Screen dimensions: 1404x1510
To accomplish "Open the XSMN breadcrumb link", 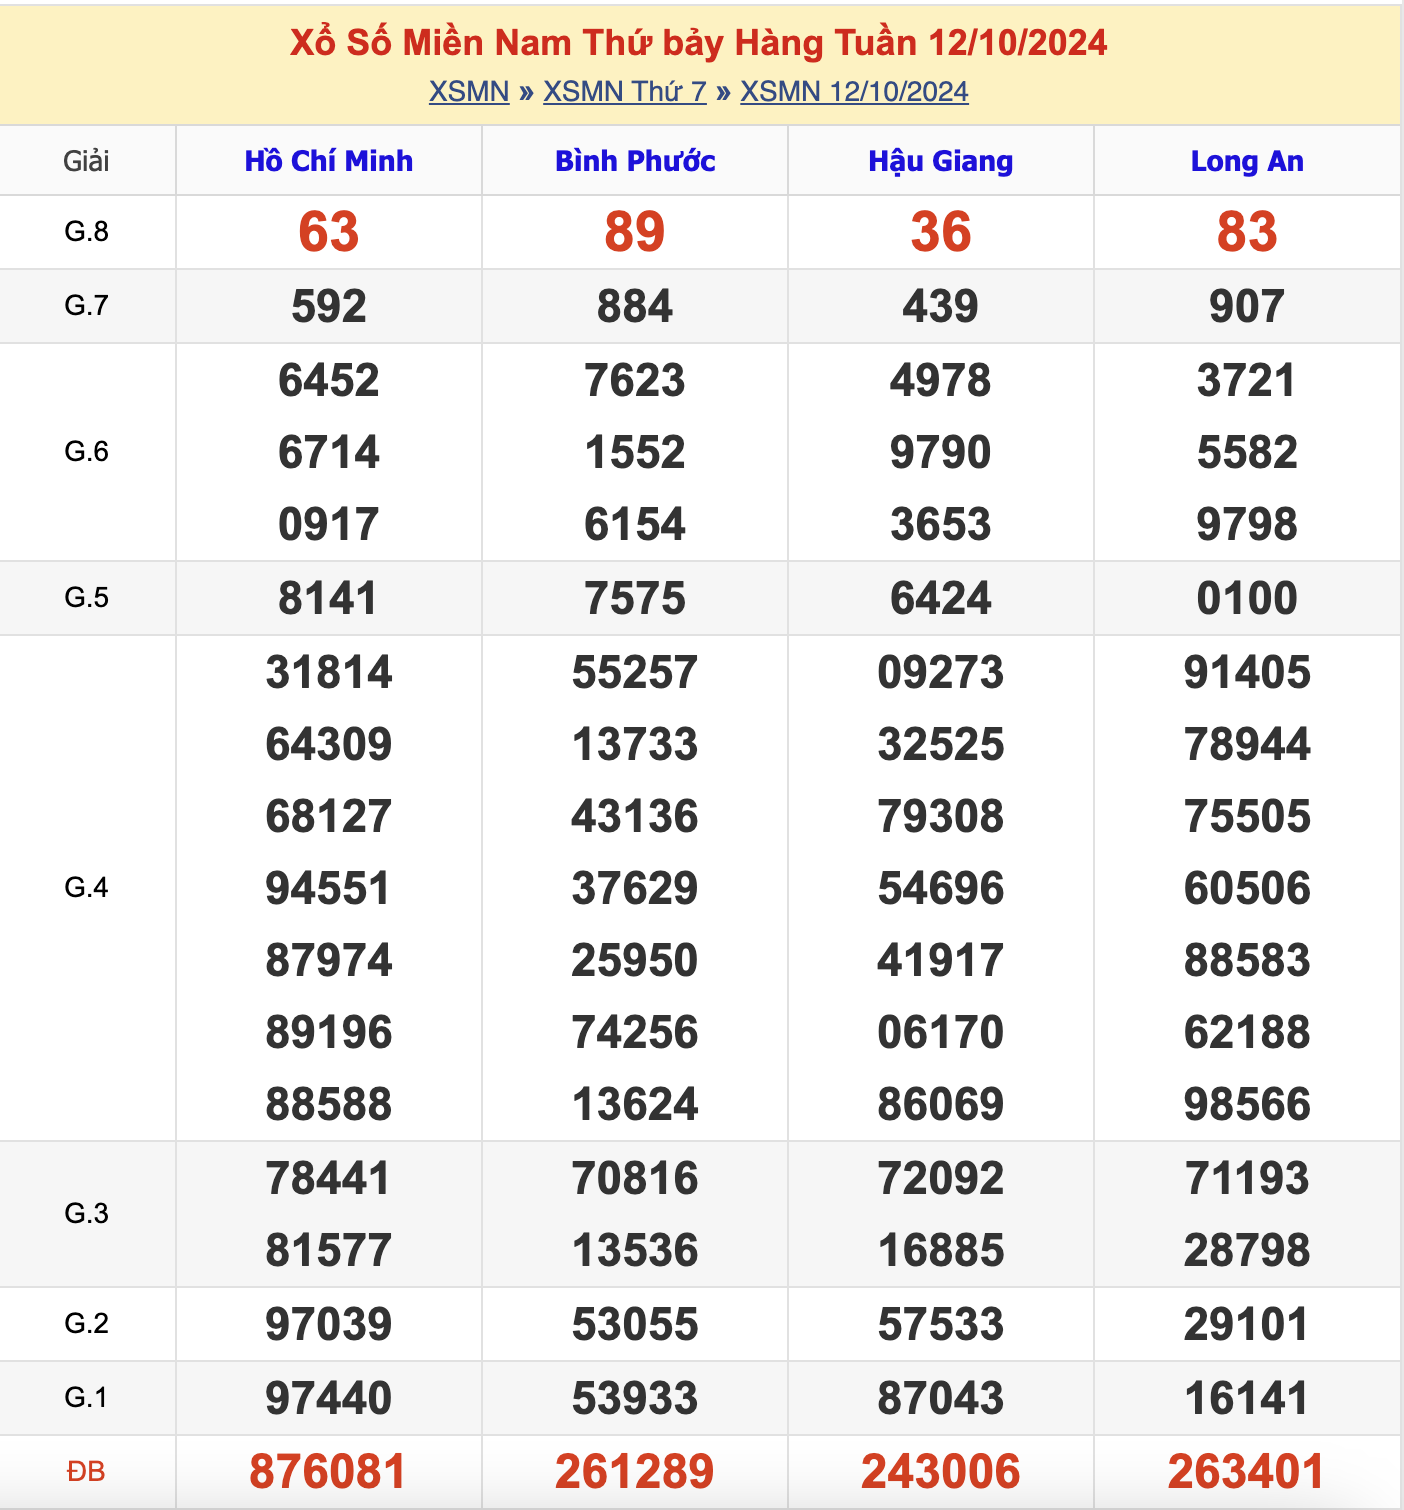I will tap(469, 91).
